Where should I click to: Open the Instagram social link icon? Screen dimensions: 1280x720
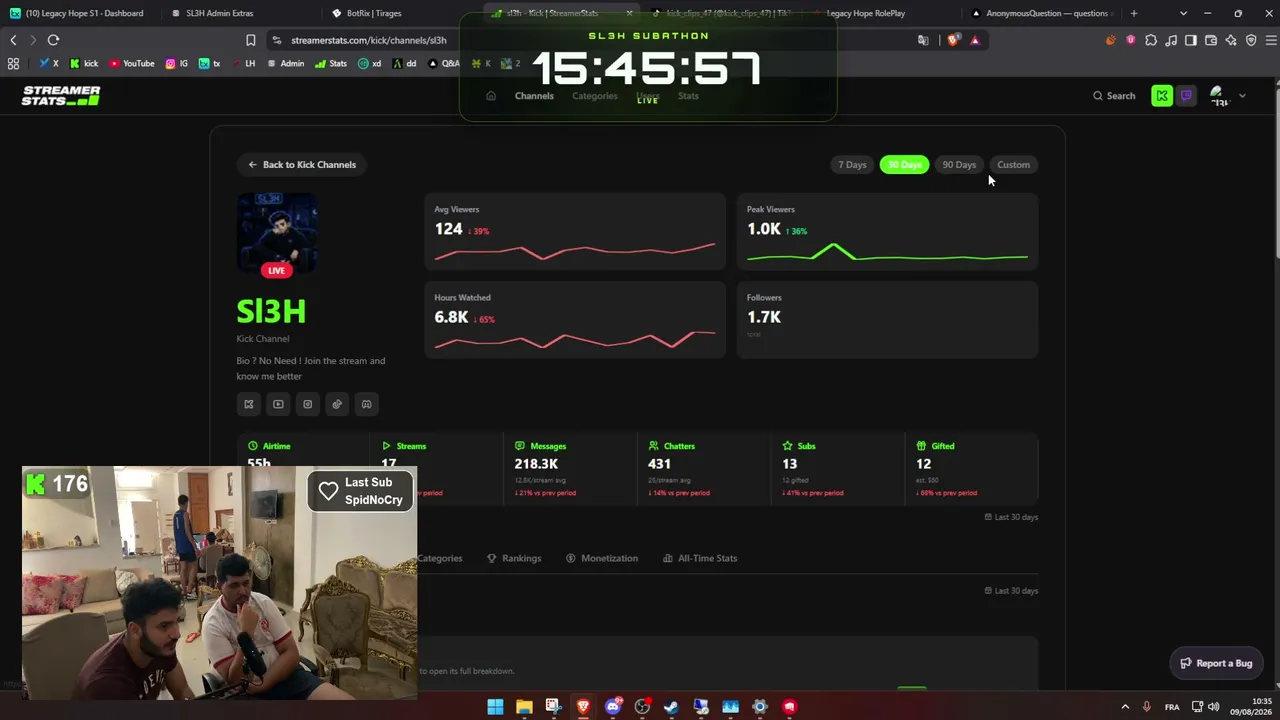[308, 404]
